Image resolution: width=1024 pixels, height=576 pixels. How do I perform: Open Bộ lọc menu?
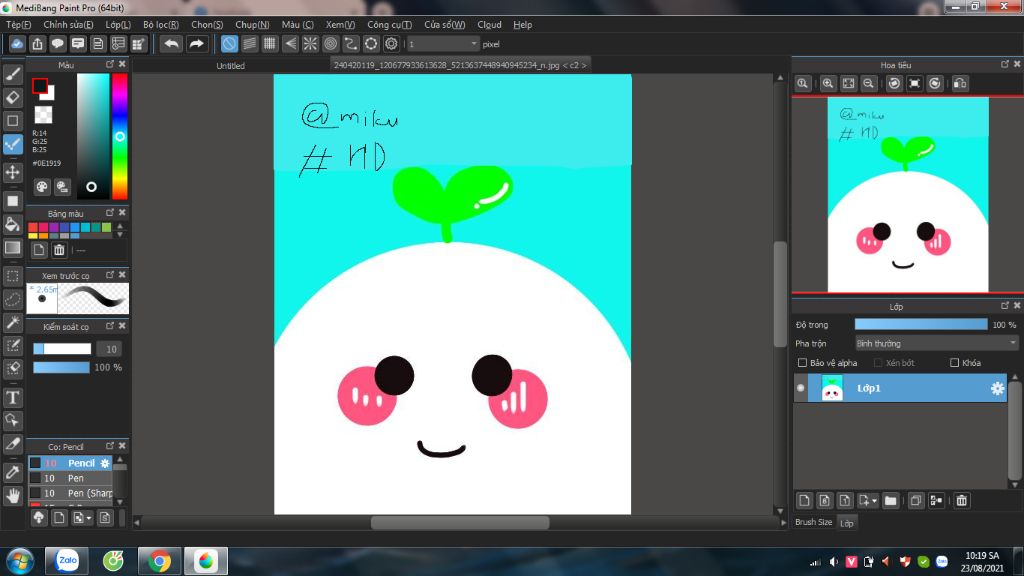tap(161, 25)
